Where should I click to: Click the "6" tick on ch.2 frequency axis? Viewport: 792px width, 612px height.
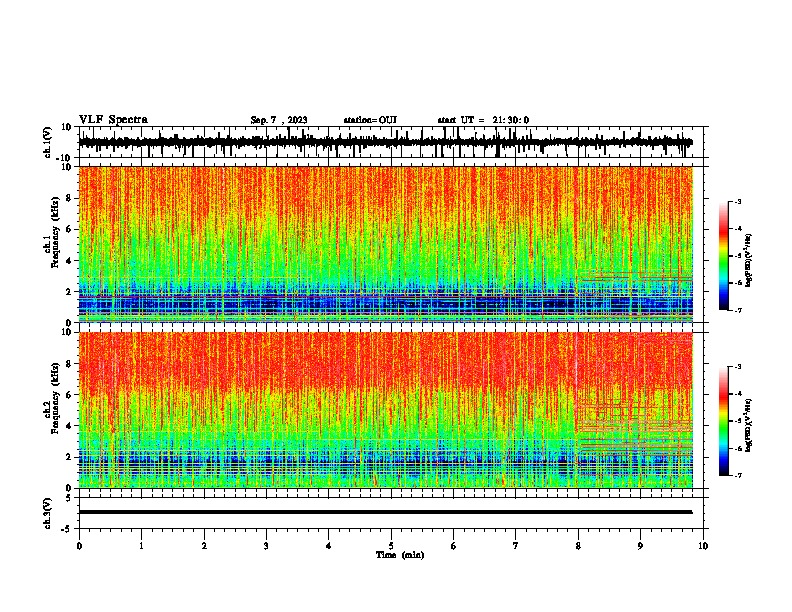[69, 395]
